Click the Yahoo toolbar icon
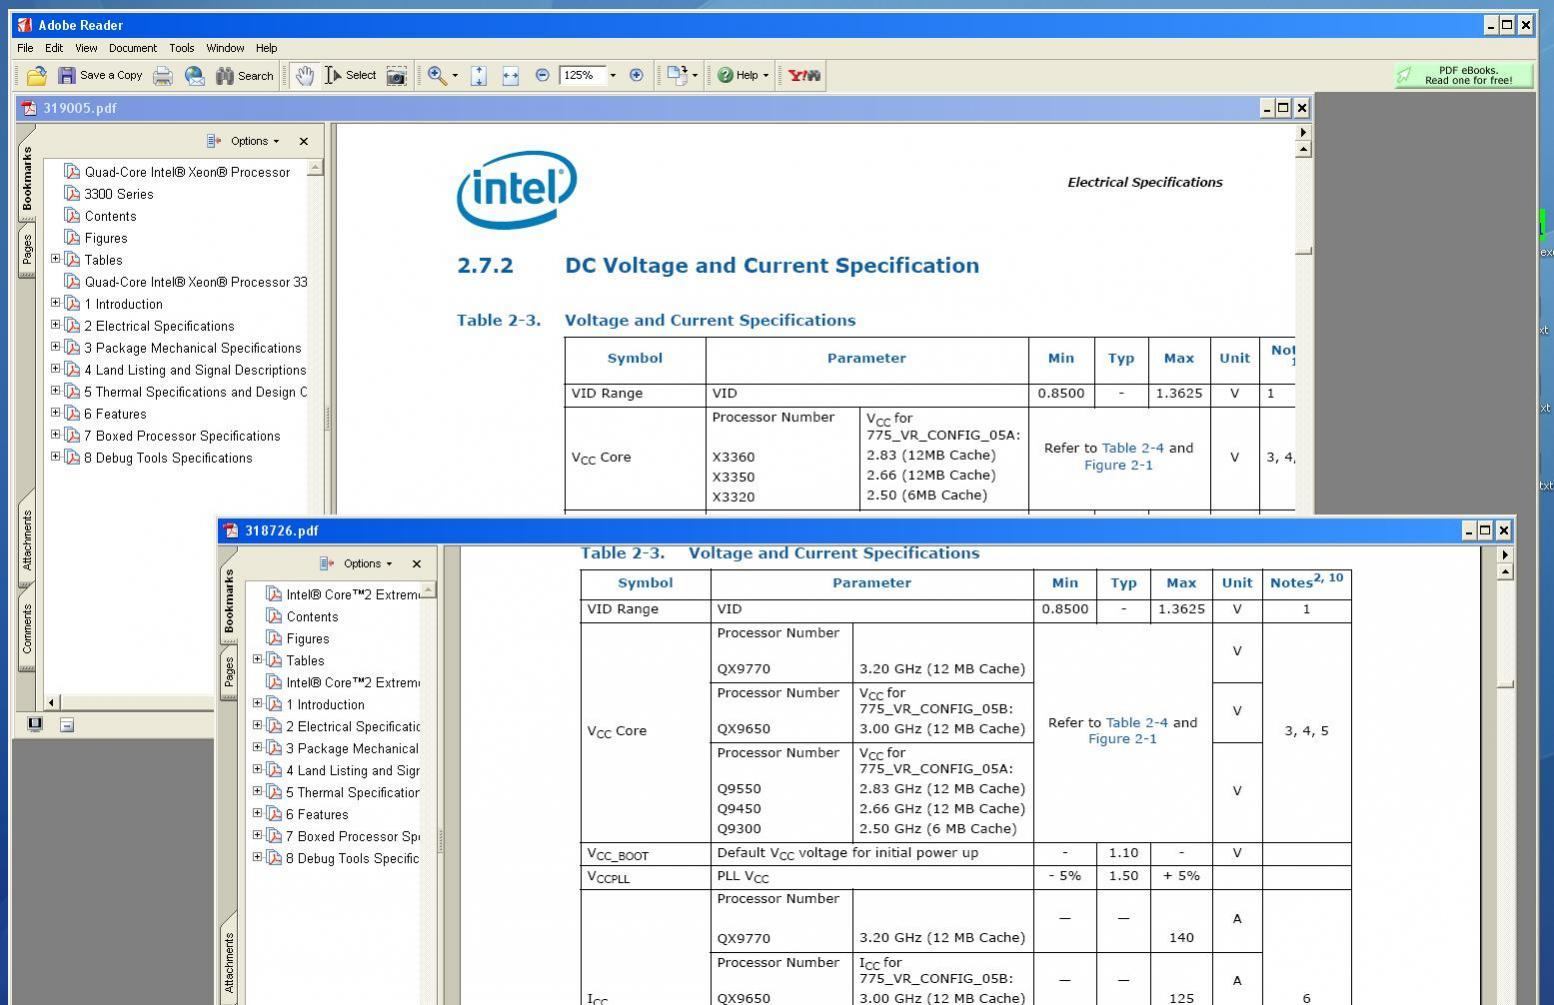 pyautogui.click(x=804, y=75)
